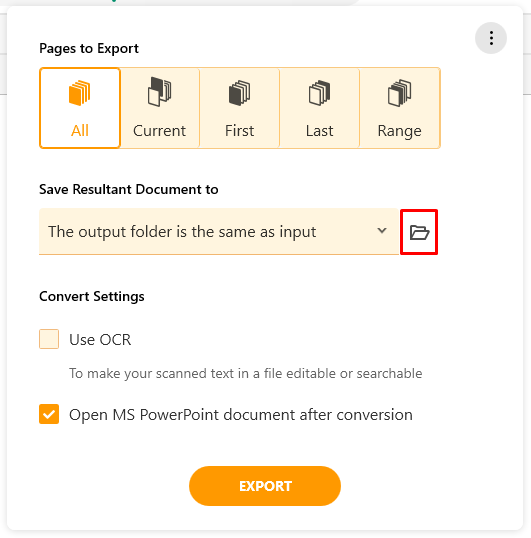Click the orange All pages stack icon
The image size is (531, 538).
(x=80, y=93)
